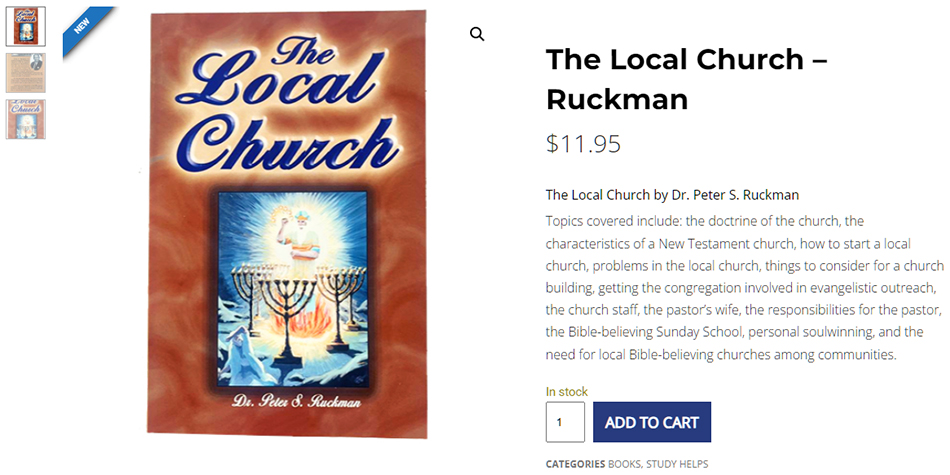Screen dimensions: 950x475
Task: Open the Study Helps category link
Action: tap(677, 464)
